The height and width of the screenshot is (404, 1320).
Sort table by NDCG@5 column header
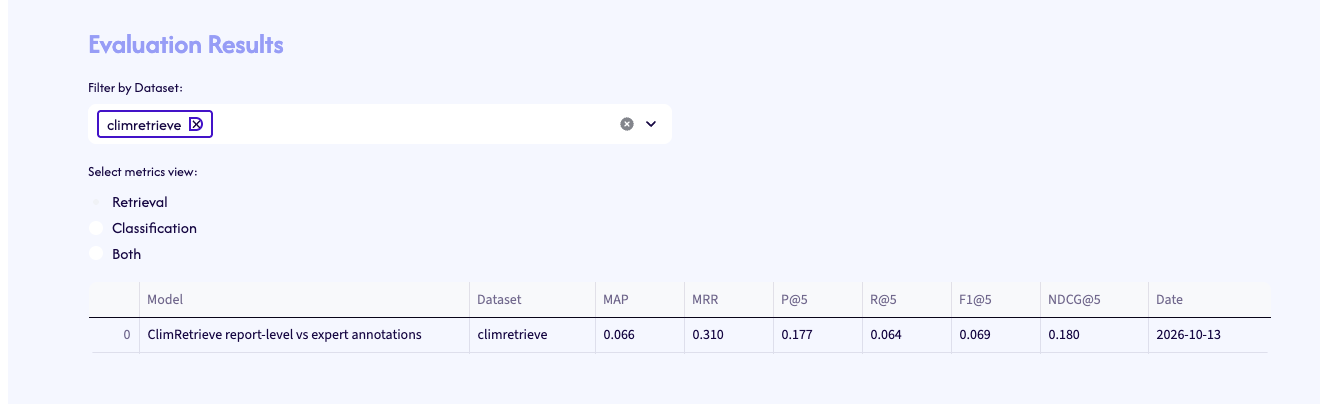[x=1095, y=300]
